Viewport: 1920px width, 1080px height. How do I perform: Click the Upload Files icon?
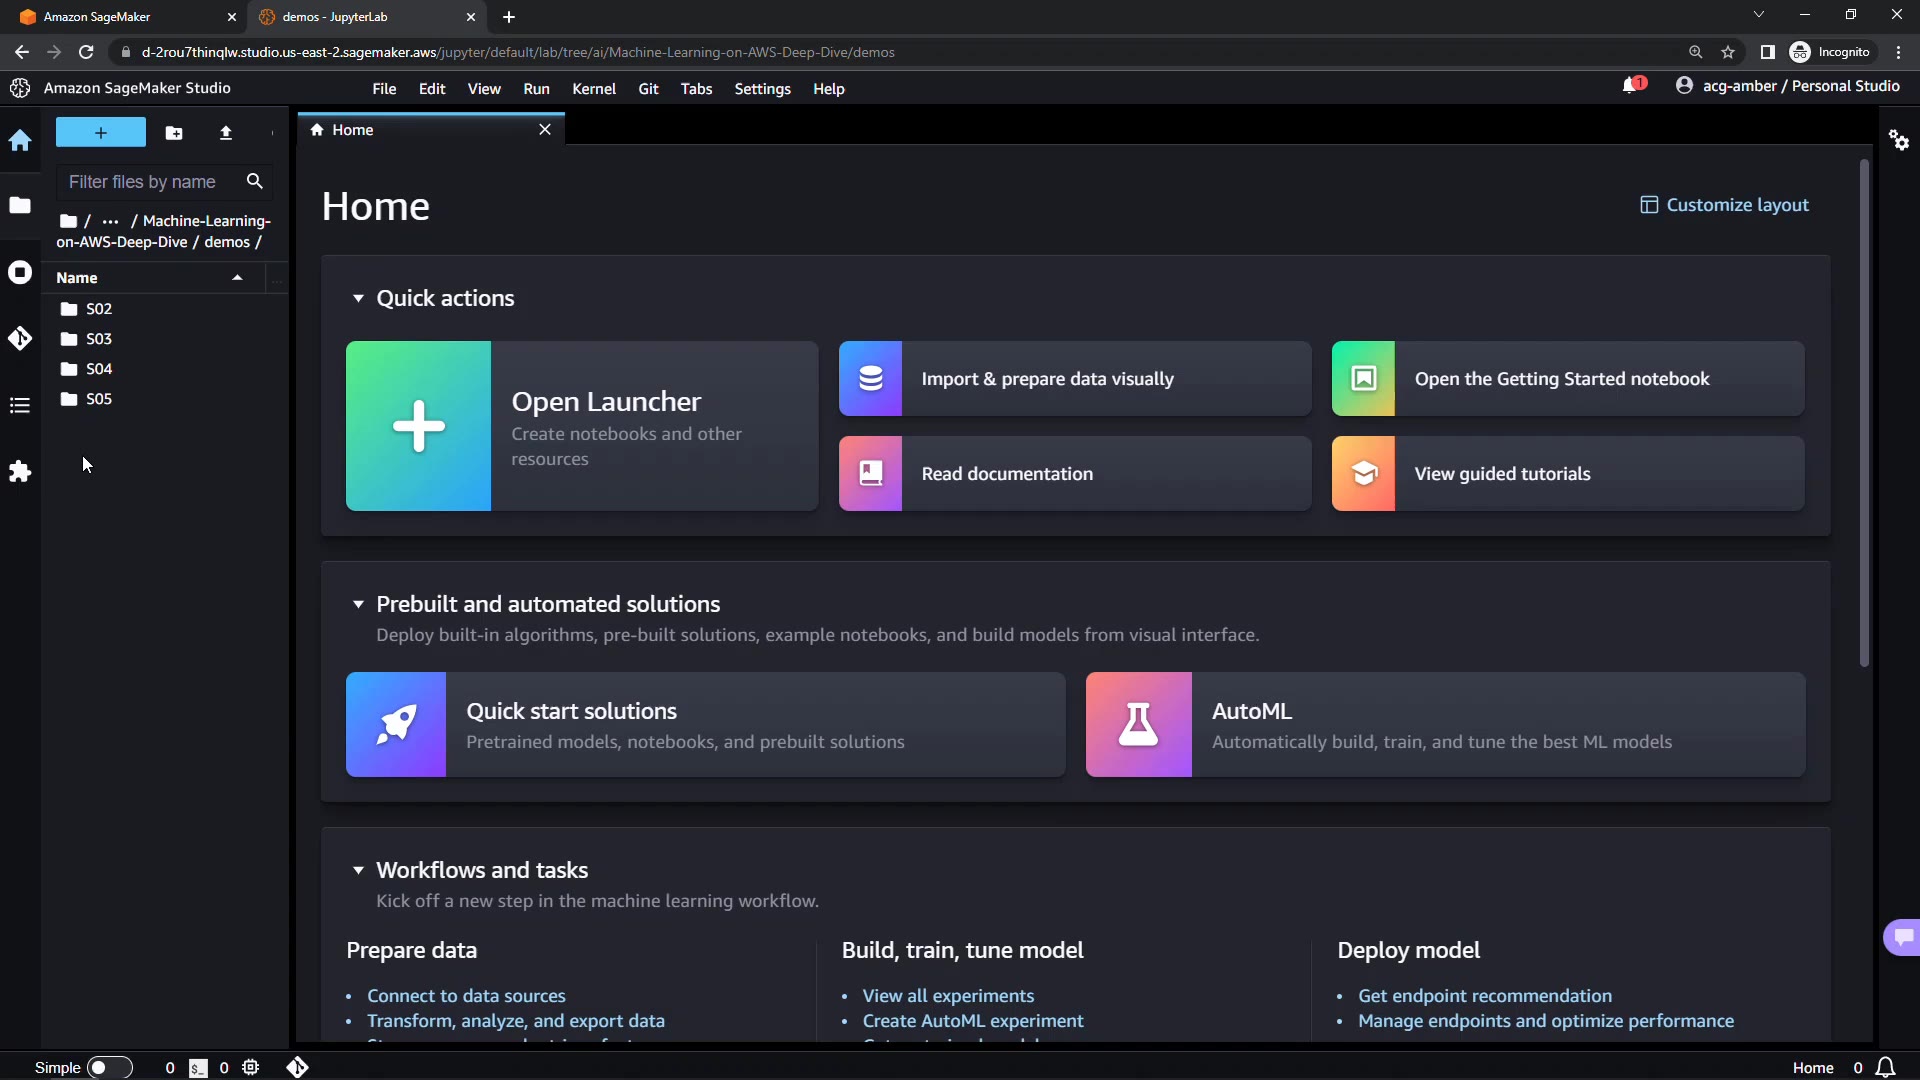tap(226, 133)
